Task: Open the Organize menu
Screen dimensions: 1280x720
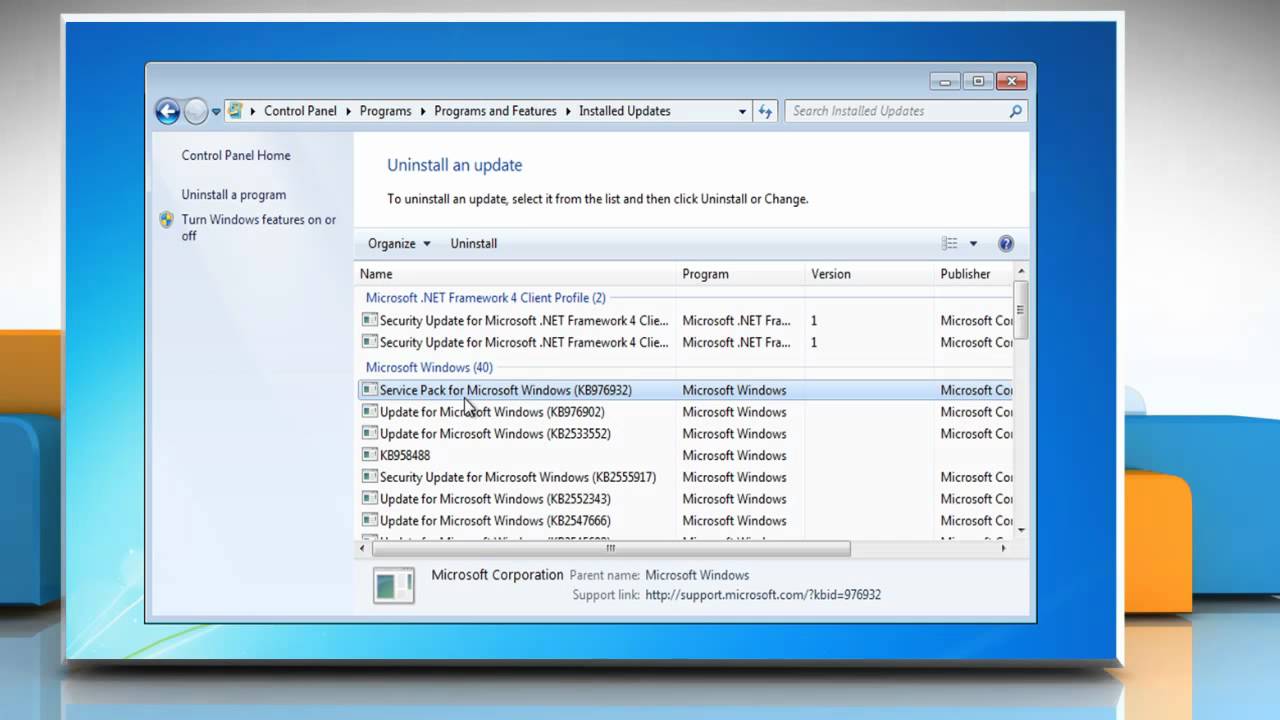Action: (399, 243)
